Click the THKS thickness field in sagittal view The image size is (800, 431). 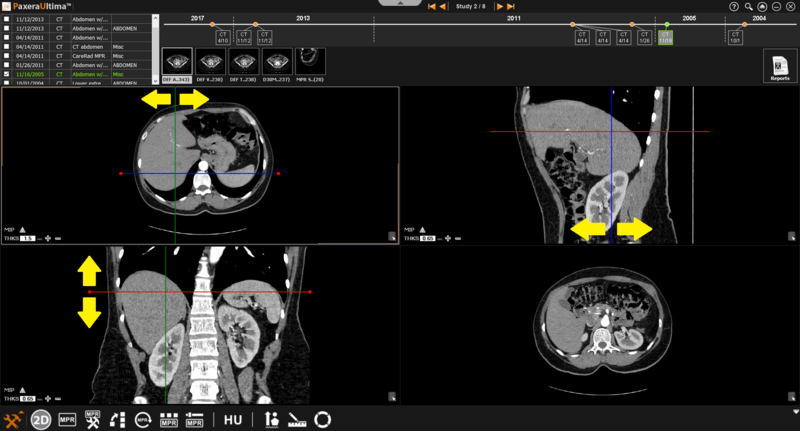pos(427,239)
